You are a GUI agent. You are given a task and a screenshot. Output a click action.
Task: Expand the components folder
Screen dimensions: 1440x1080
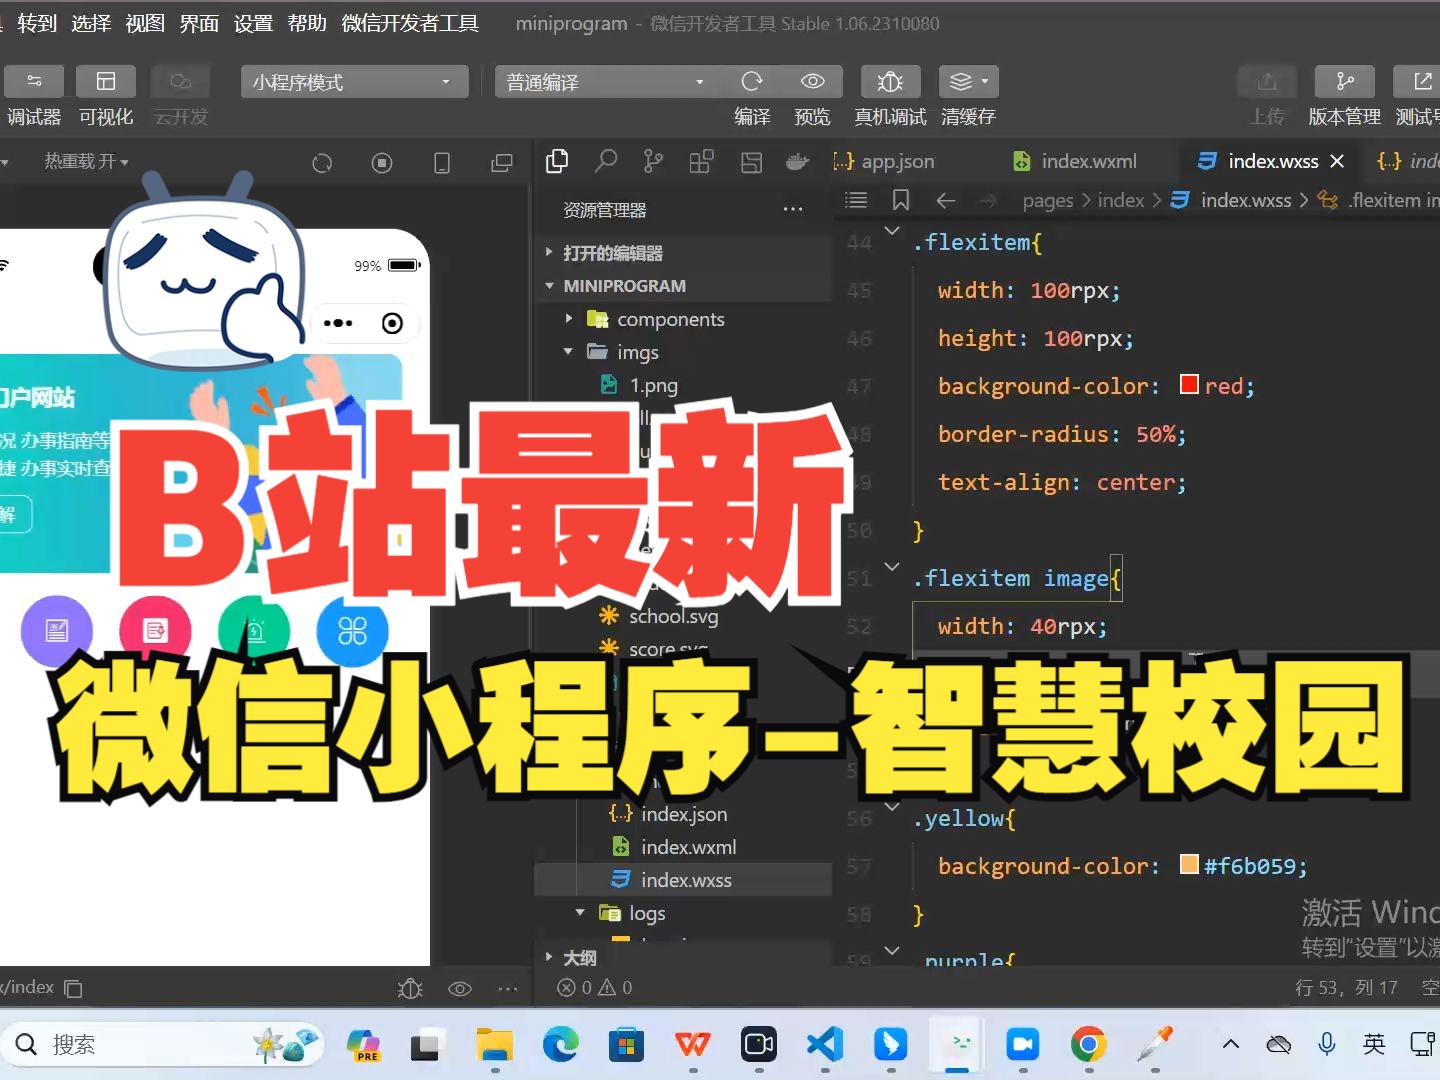(670, 319)
